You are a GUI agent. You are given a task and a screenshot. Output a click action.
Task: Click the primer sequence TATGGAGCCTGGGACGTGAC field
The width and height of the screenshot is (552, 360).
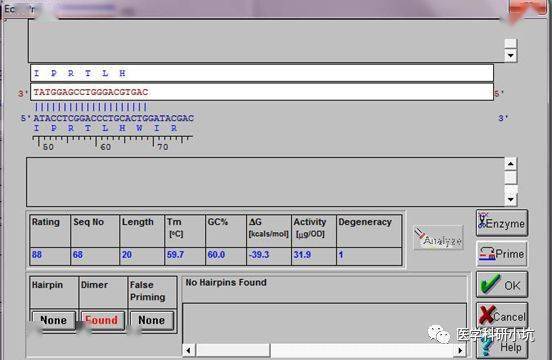(x=262, y=92)
